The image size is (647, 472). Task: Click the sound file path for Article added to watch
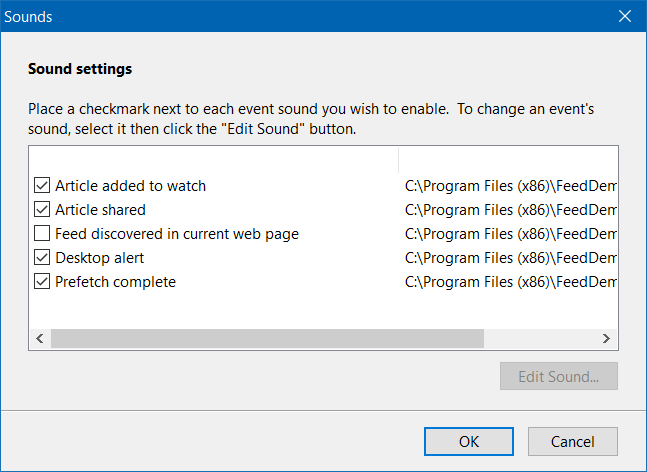[x=511, y=186]
